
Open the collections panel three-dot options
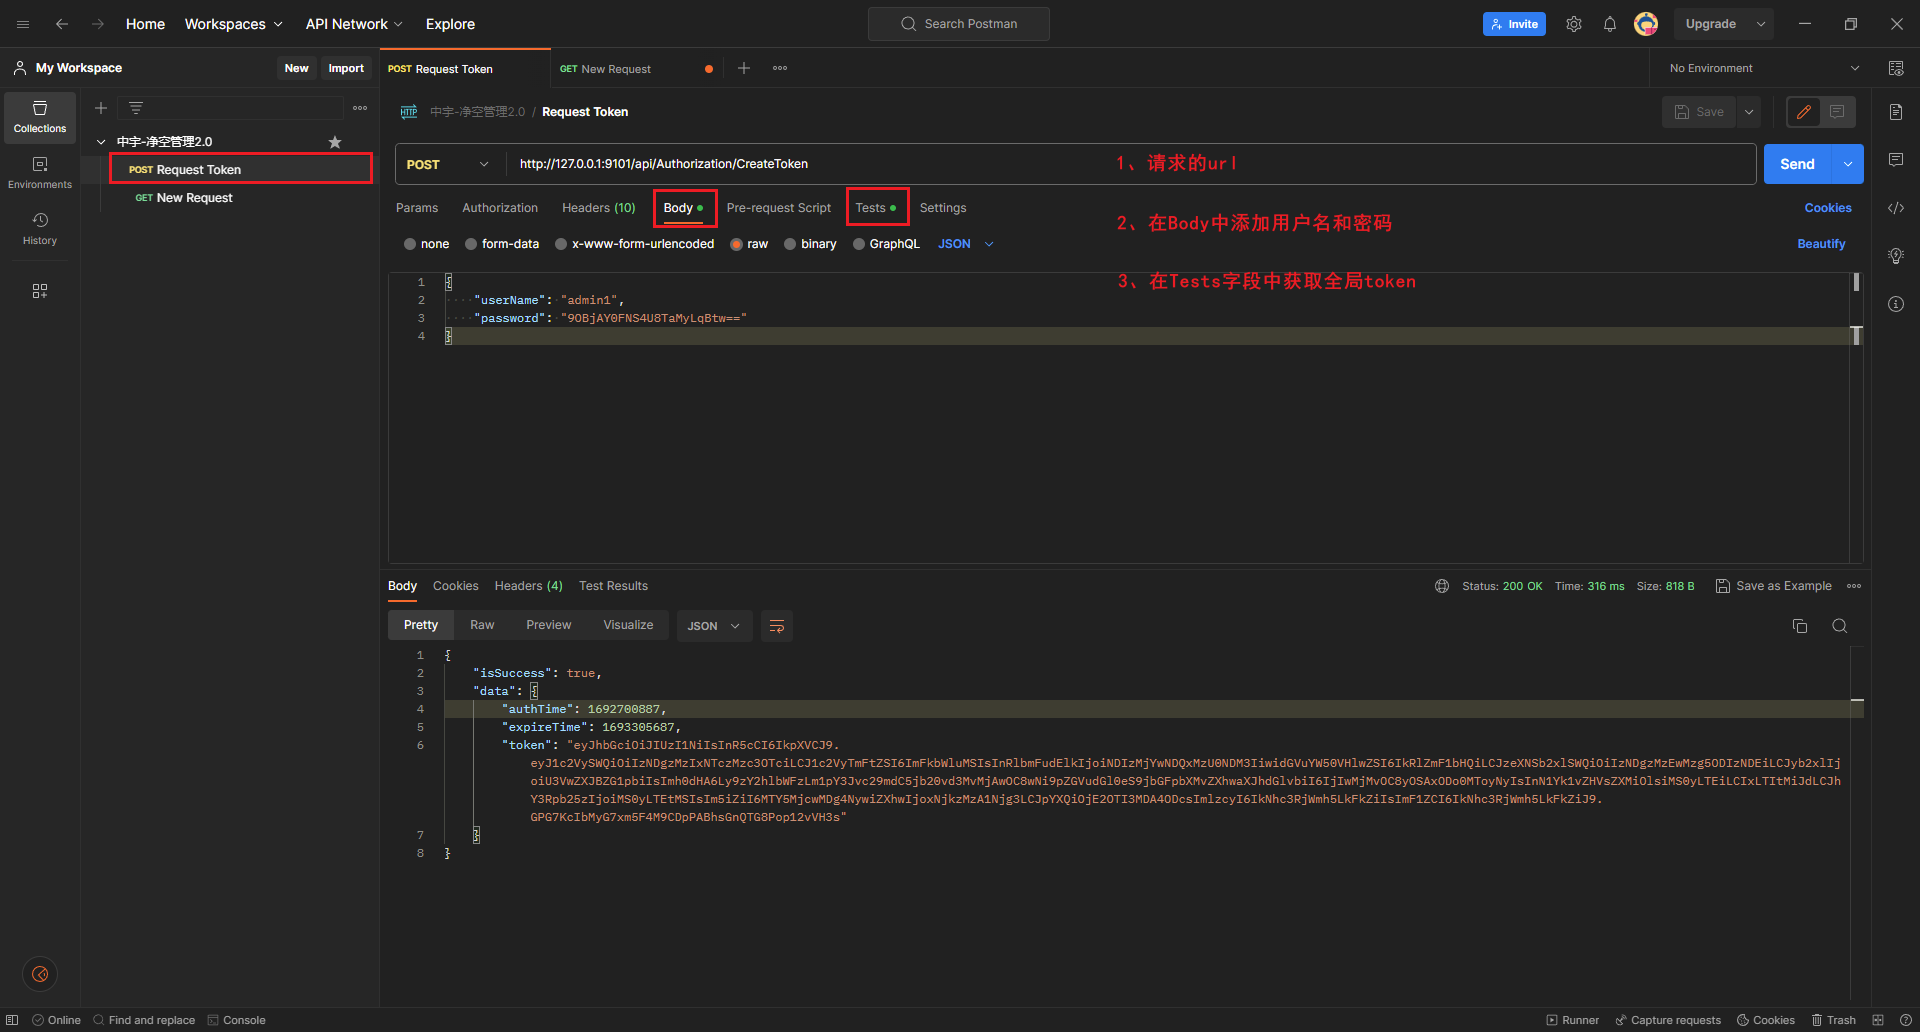pyautogui.click(x=360, y=108)
